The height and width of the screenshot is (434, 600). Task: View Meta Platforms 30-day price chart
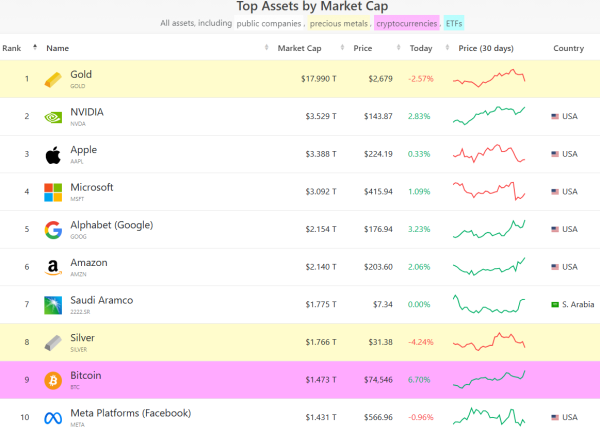(x=489, y=417)
